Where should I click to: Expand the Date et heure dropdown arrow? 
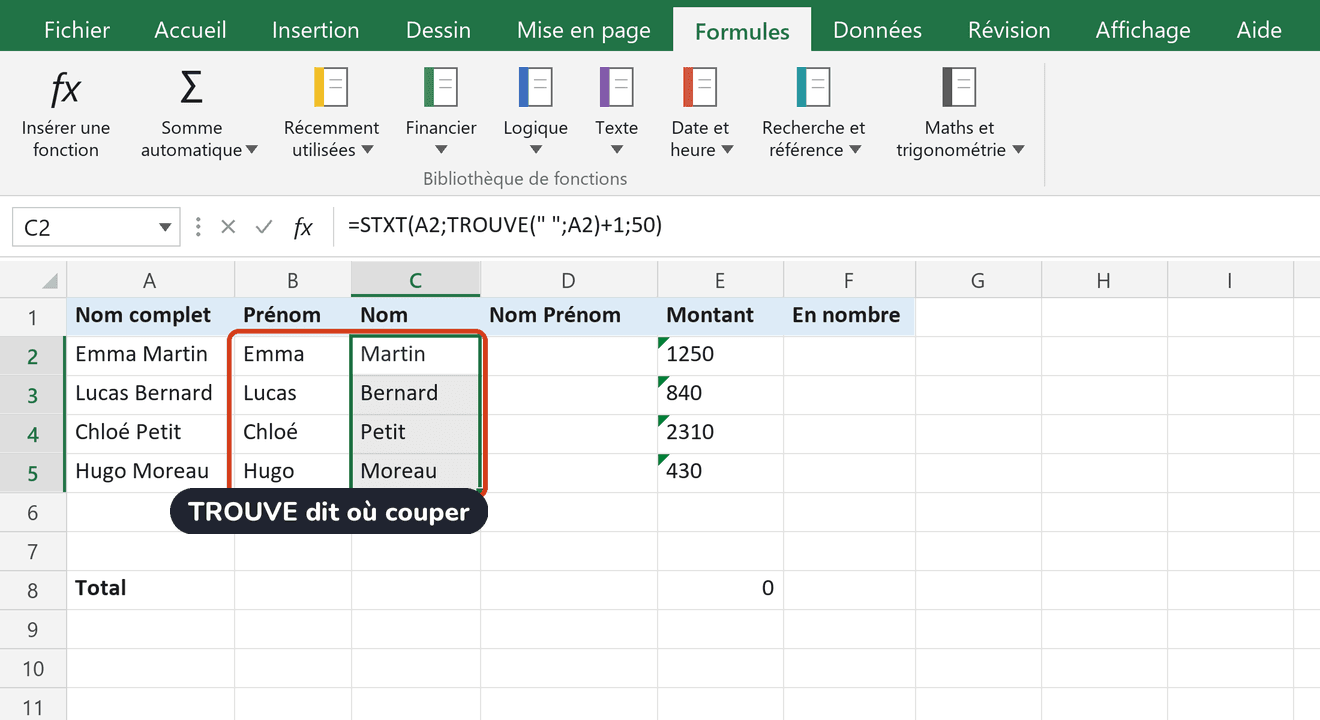click(727, 150)
